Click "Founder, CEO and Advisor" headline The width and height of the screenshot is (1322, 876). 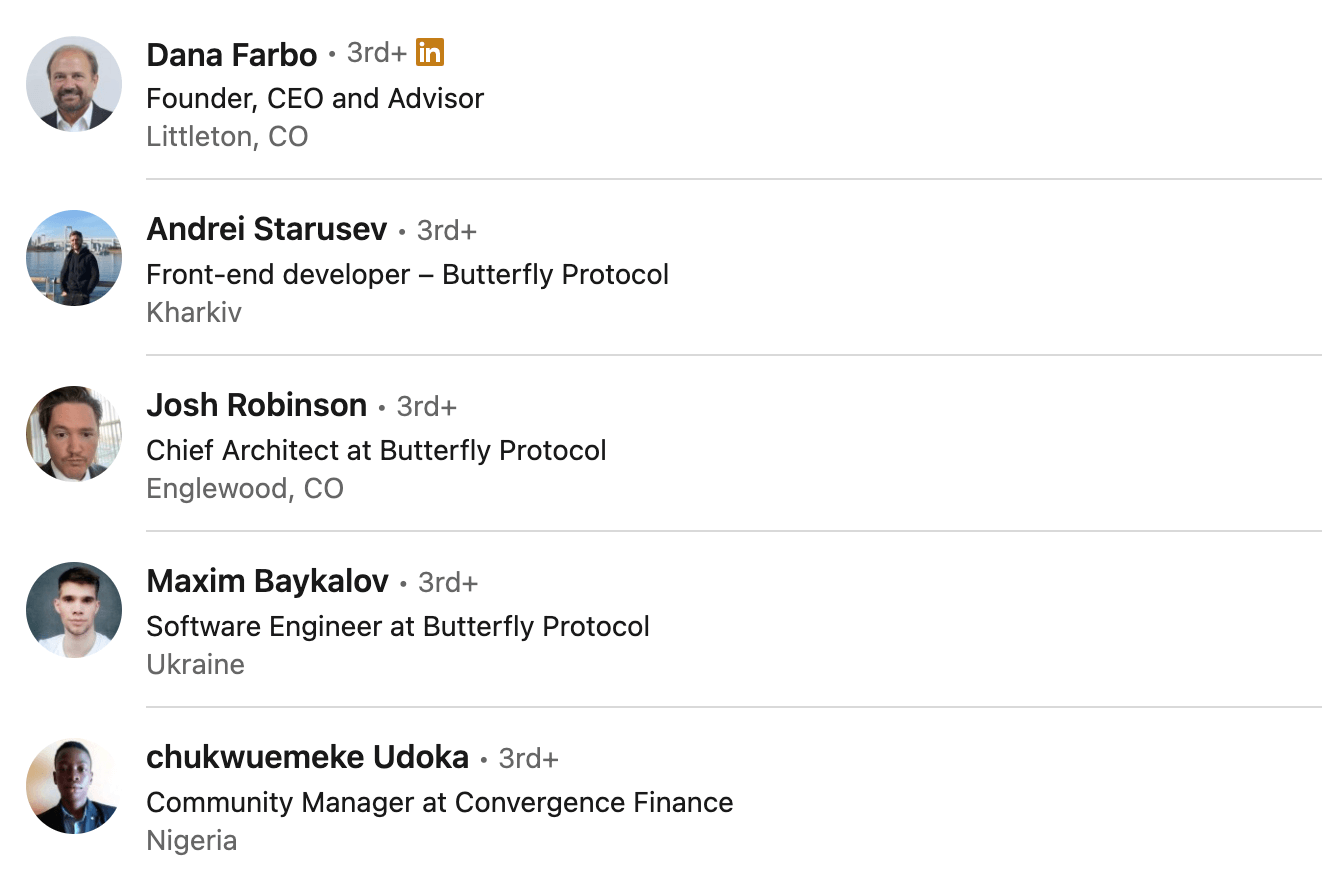tap(315, 98)
